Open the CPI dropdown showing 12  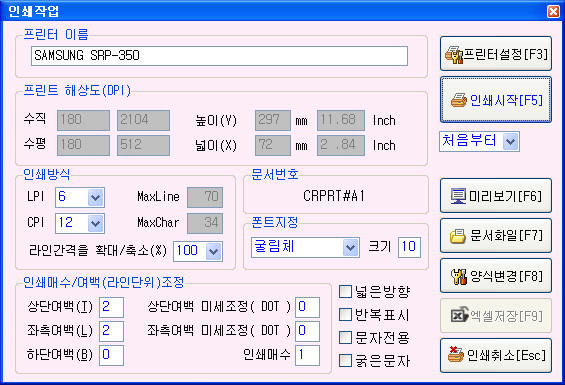95,224
